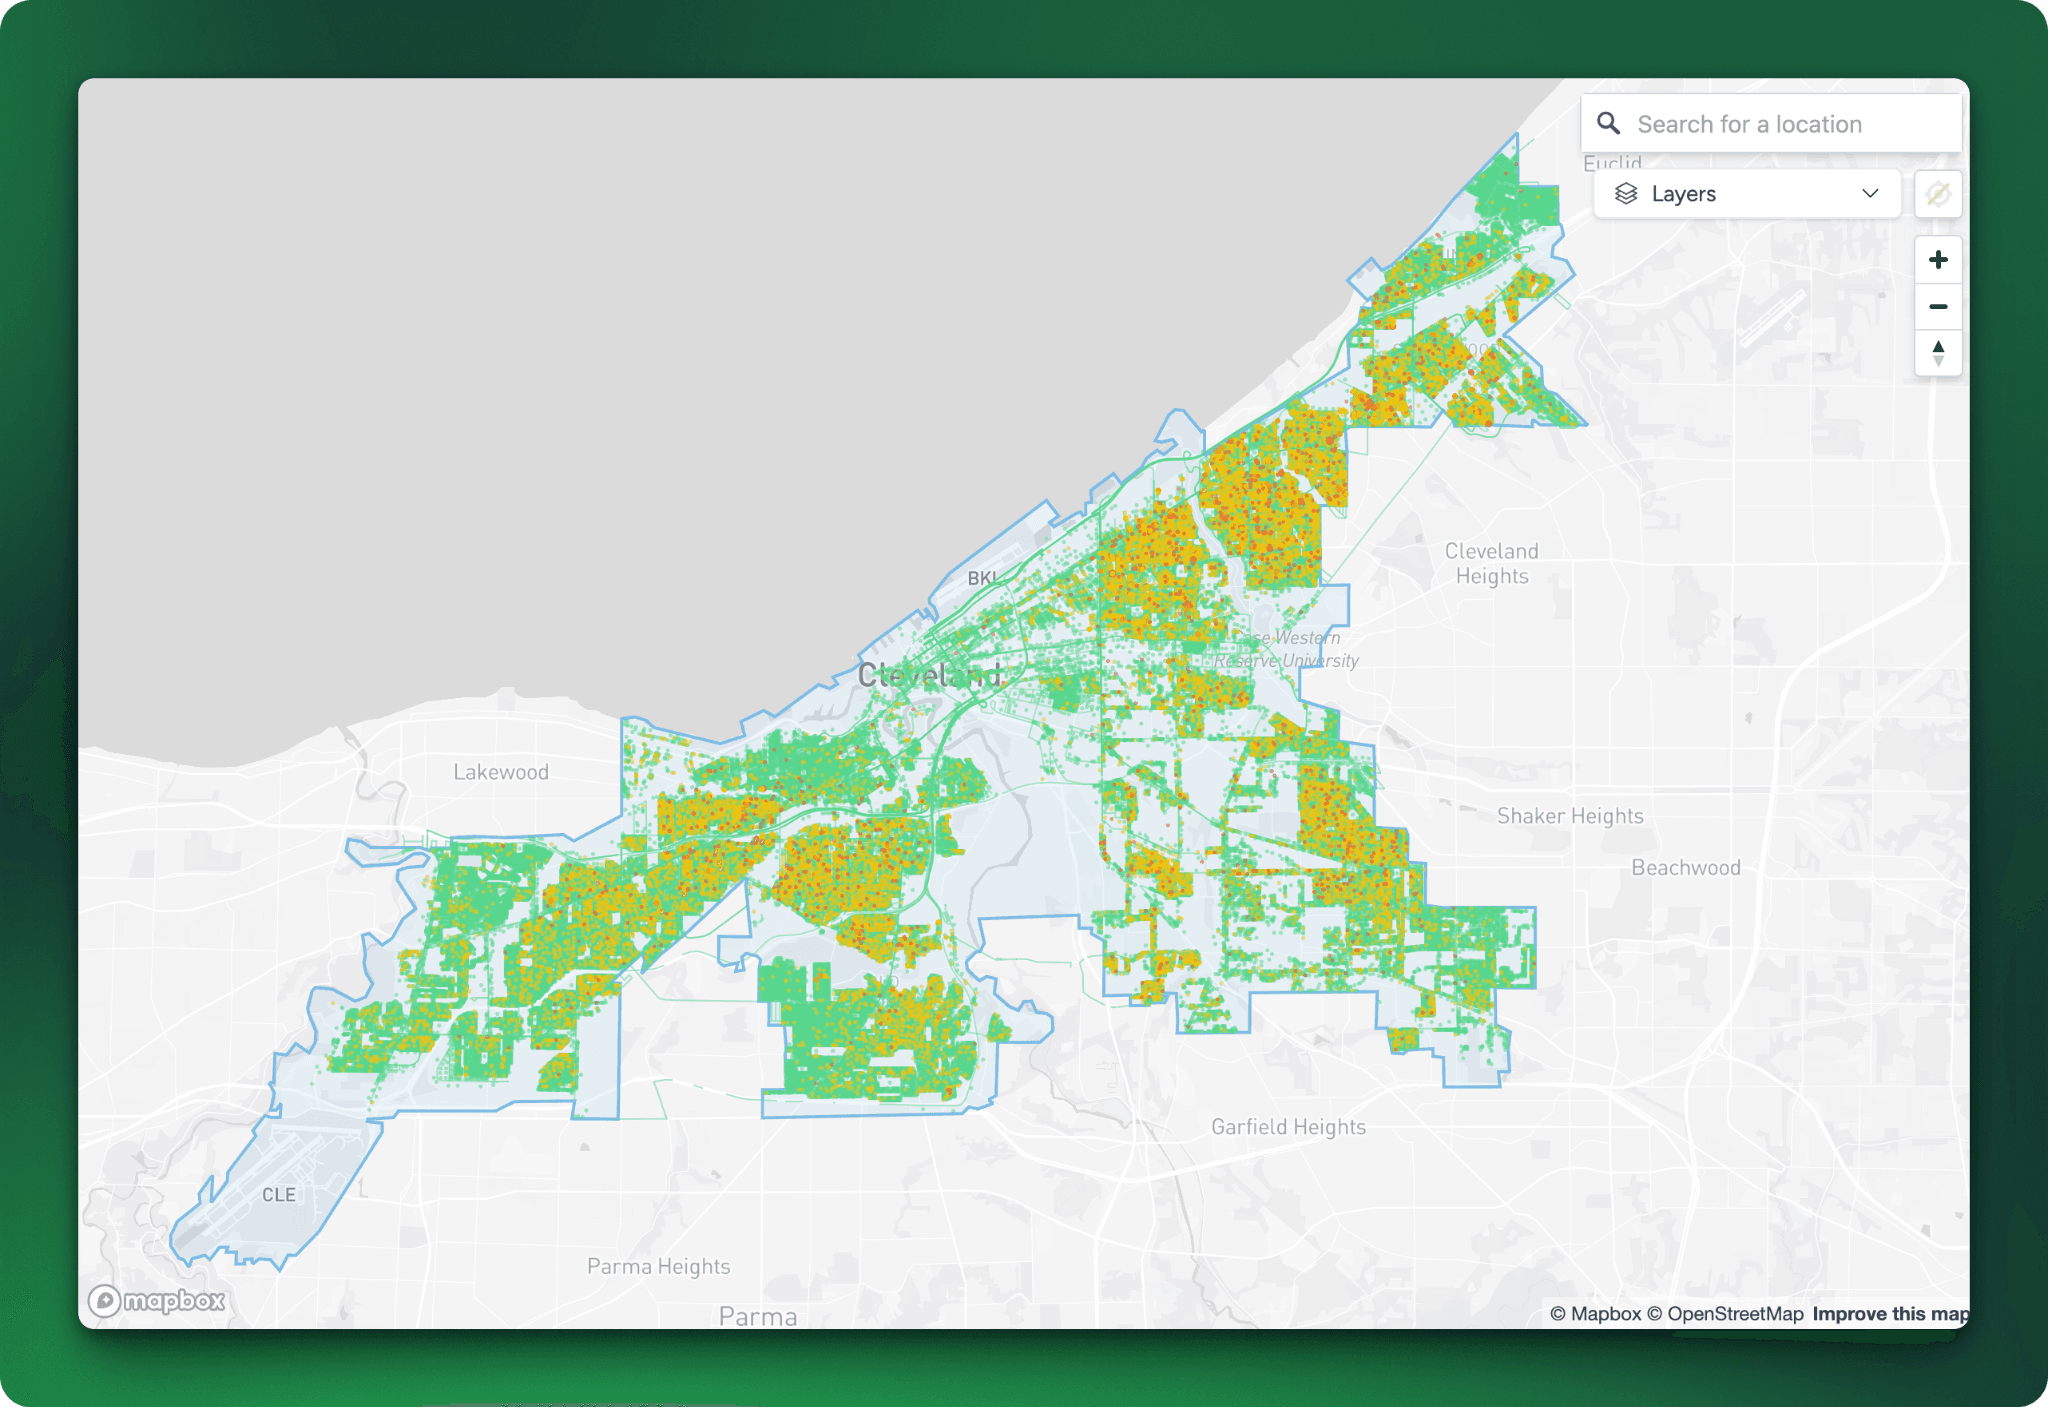Click the BKL airport label
This screenshot has height=1407, width=2048.
pyautogui.click(x=981, y=578)
